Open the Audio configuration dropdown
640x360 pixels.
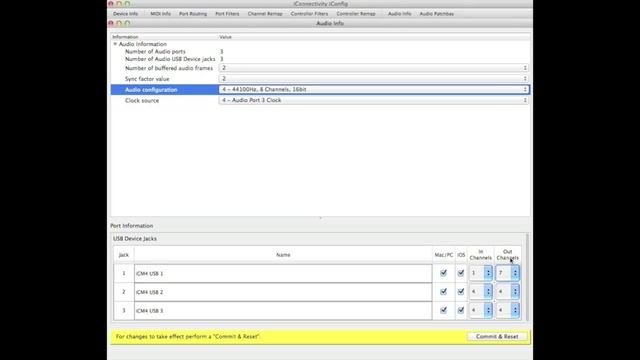point(373,89)
